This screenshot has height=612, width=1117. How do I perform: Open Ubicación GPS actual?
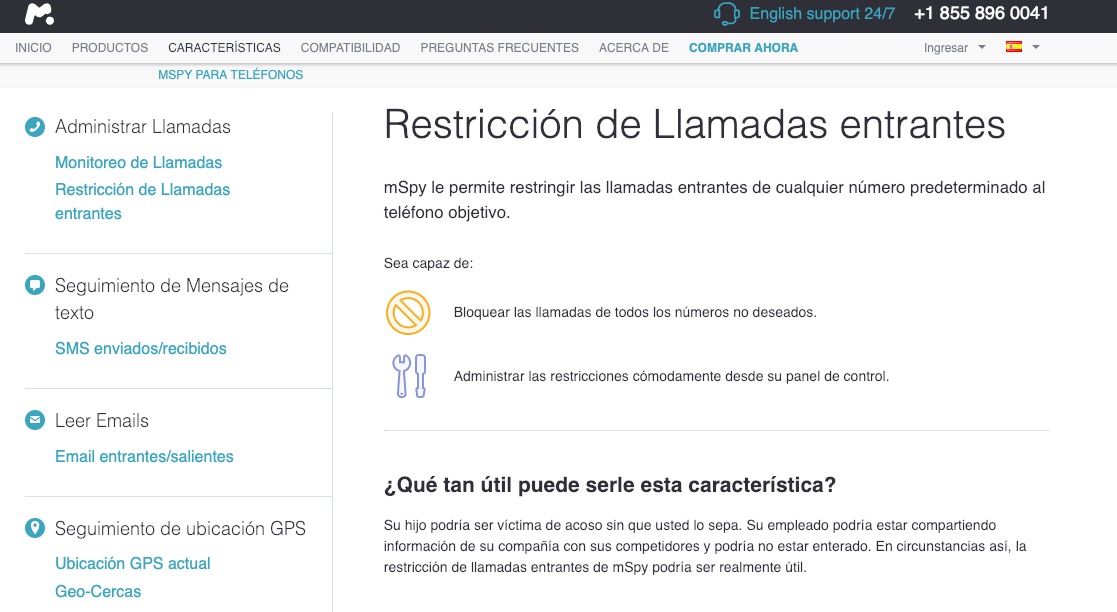pos(132,563)
